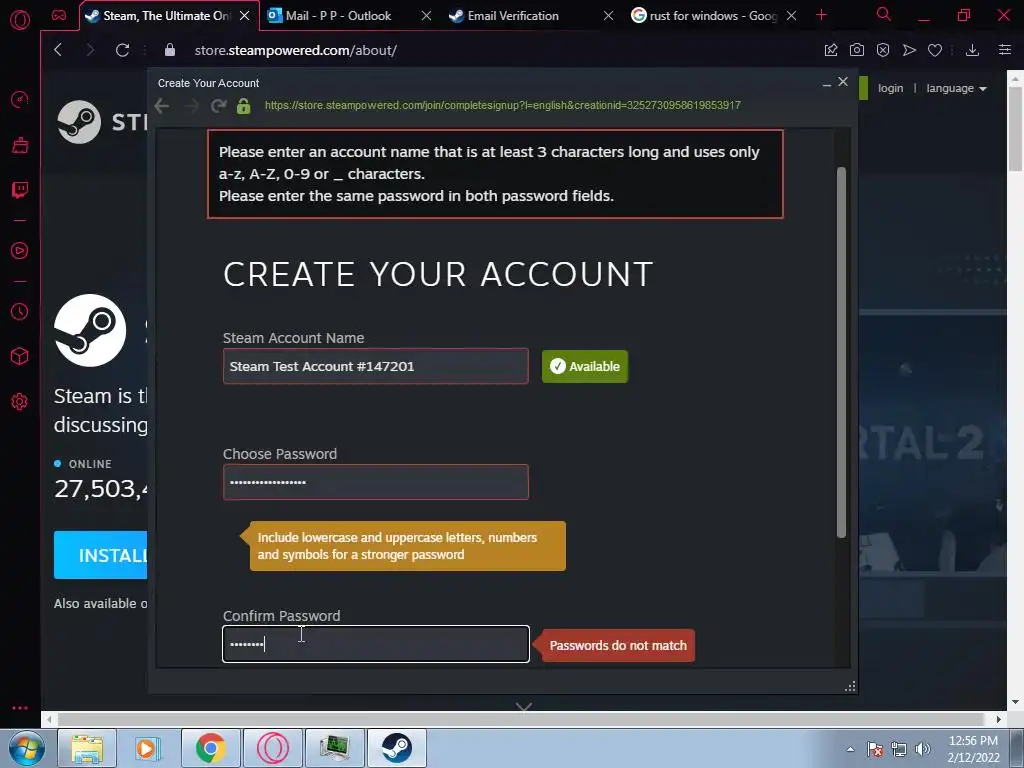Go back in the Opera browser toolbar
The image size is (1024, 768).
tap(58, 50)
